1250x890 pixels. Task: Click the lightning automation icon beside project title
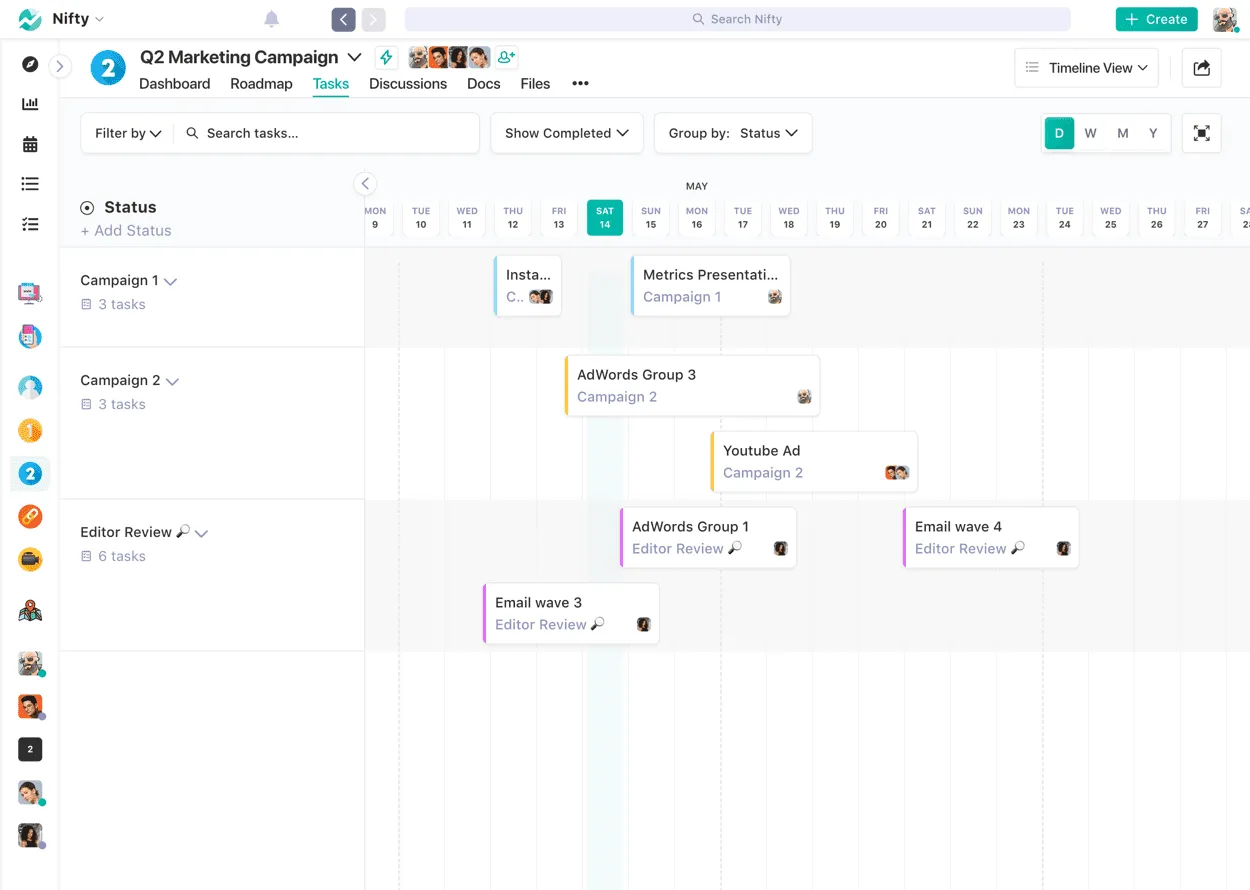[x=386, y=57]
